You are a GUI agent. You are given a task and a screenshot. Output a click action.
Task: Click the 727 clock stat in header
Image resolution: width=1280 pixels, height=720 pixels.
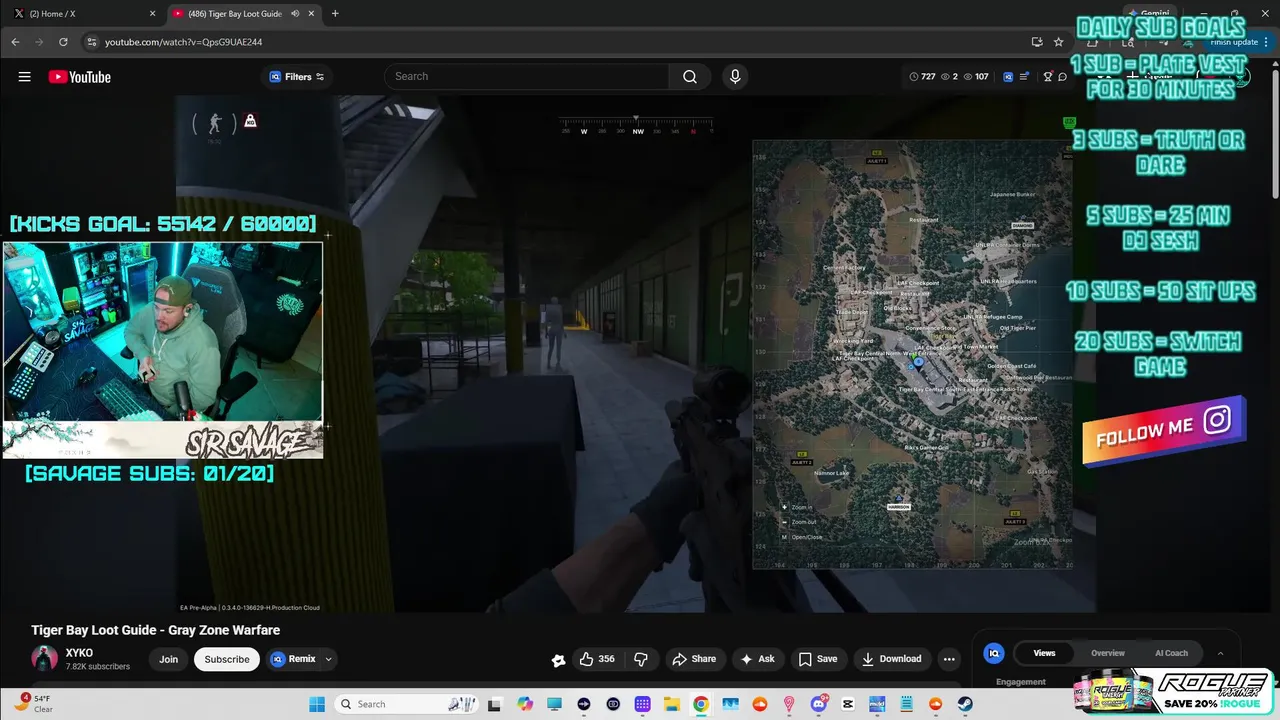[921, 77]
